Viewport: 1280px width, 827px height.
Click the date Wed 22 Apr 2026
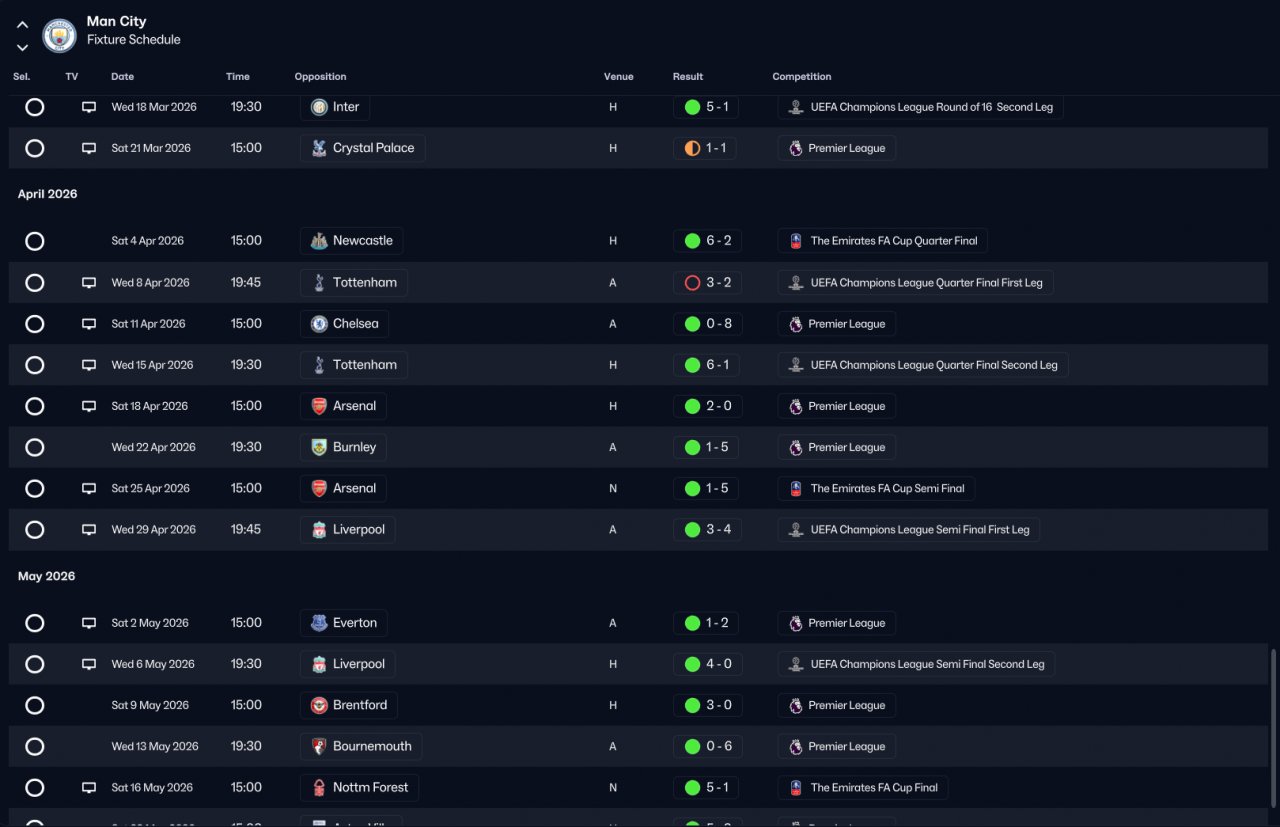pos(153,448)
